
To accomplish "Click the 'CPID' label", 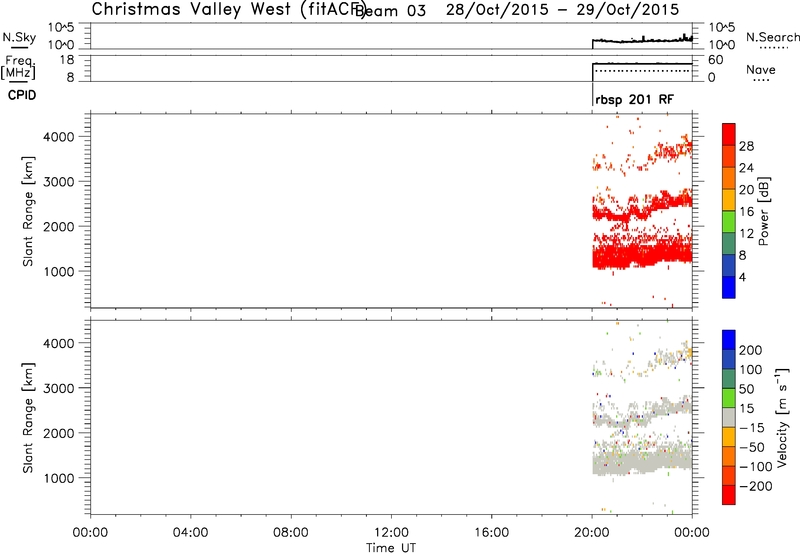I will [22, 95].
